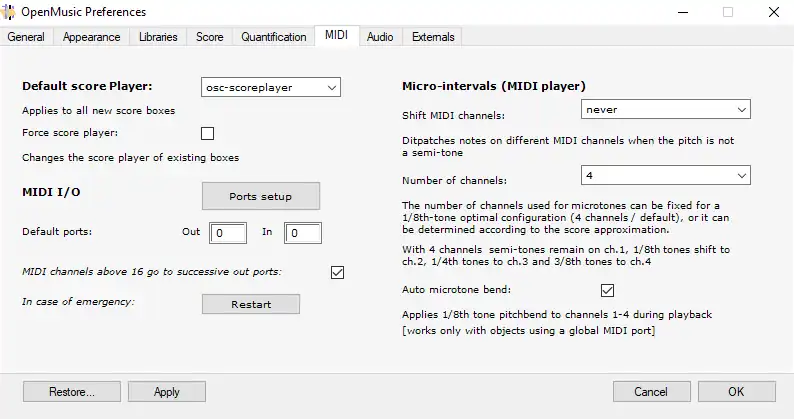Click the Restore... button
The width and height of the screenshot is (794, 419).
tap(71, 392)
